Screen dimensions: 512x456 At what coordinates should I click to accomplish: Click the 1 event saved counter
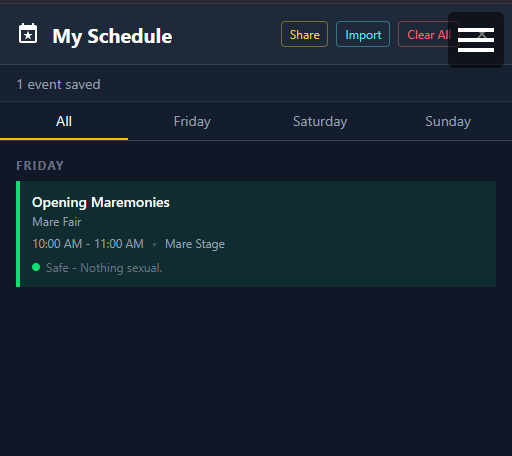[x=58, y=84]
